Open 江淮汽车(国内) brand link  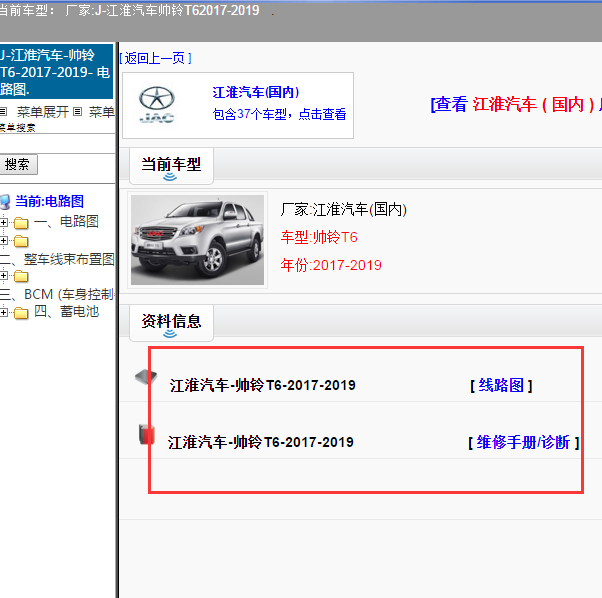click(x=256, y=92)
